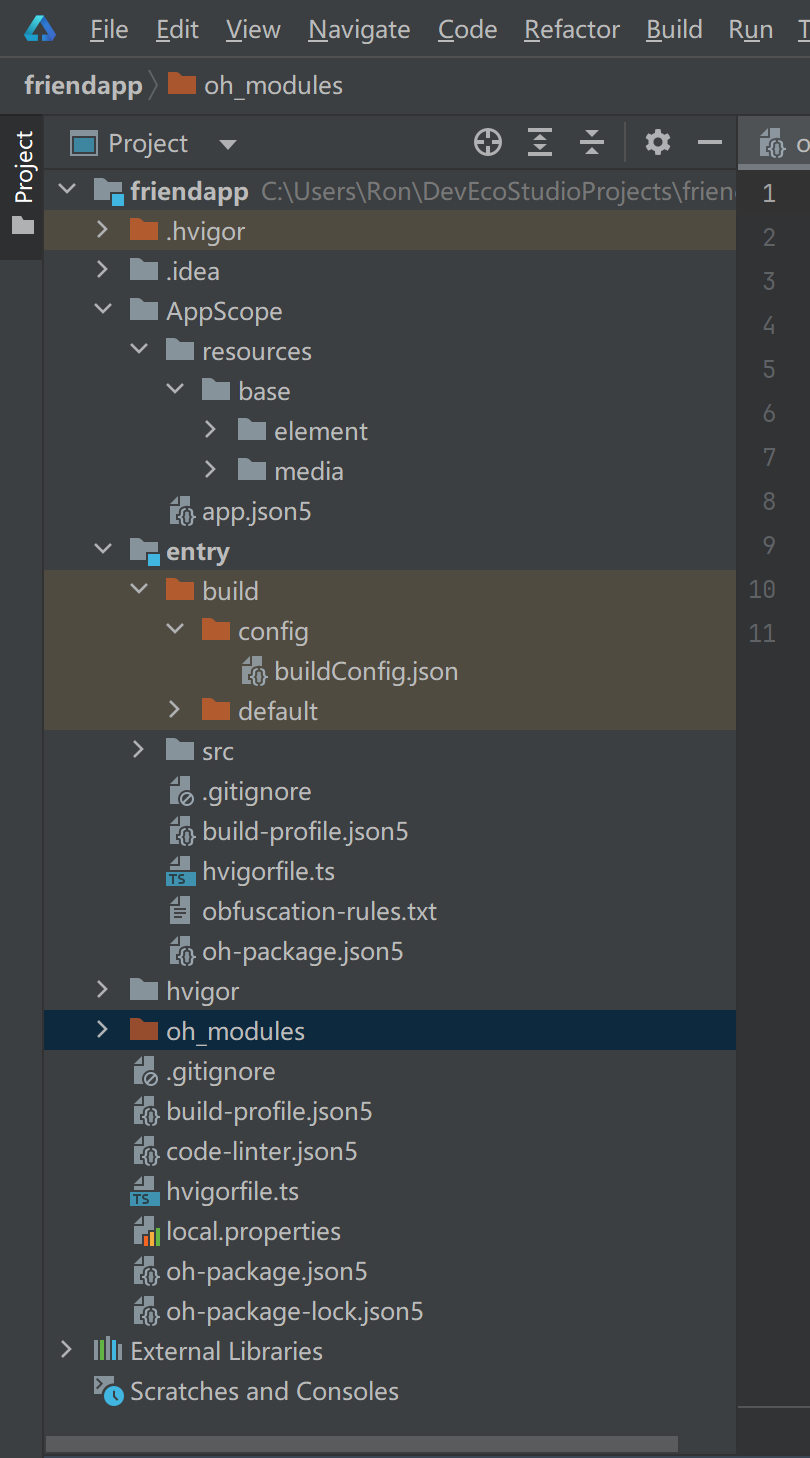Open Project panel settings gear

coord(657,143)
